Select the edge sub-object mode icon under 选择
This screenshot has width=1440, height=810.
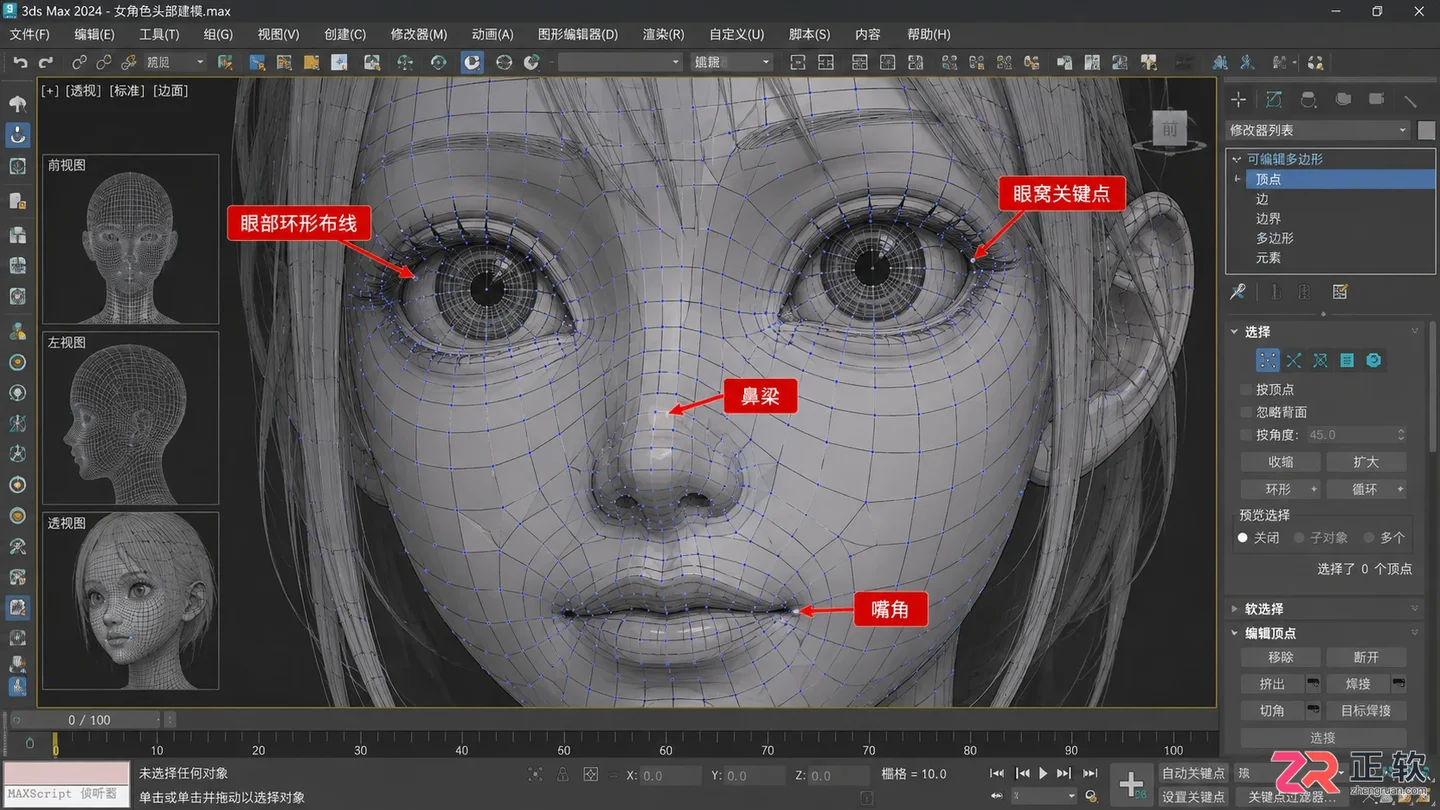pos(1294,360)
